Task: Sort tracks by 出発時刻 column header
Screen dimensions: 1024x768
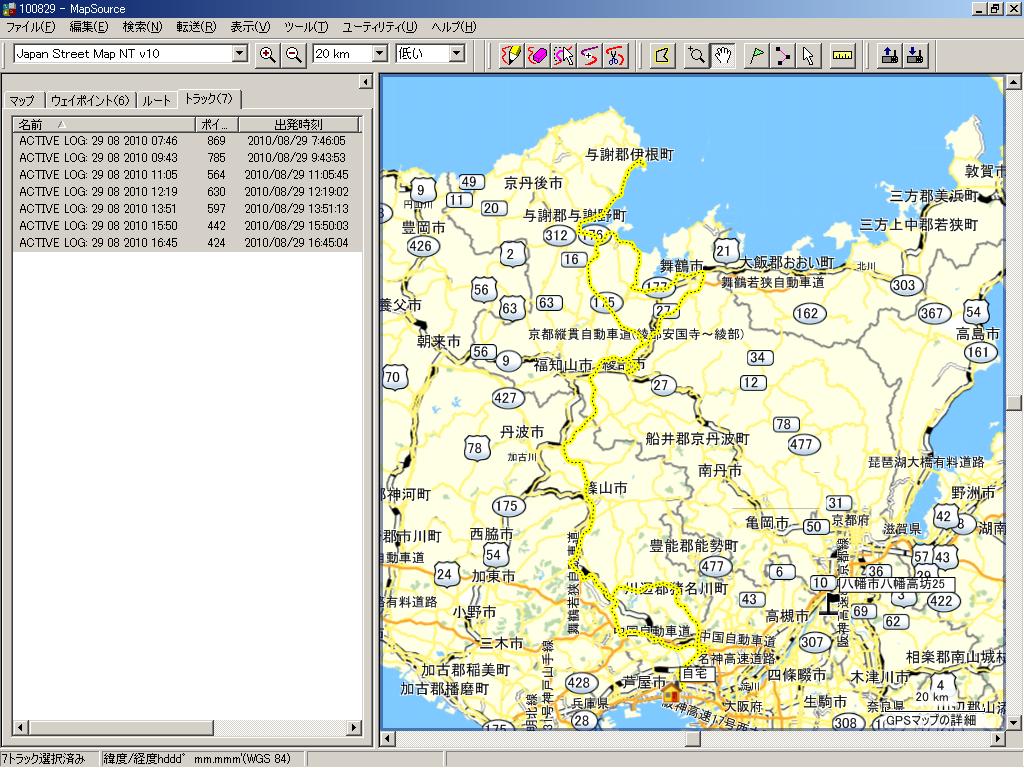Action: pyautogui.click(x=298, y=125)
